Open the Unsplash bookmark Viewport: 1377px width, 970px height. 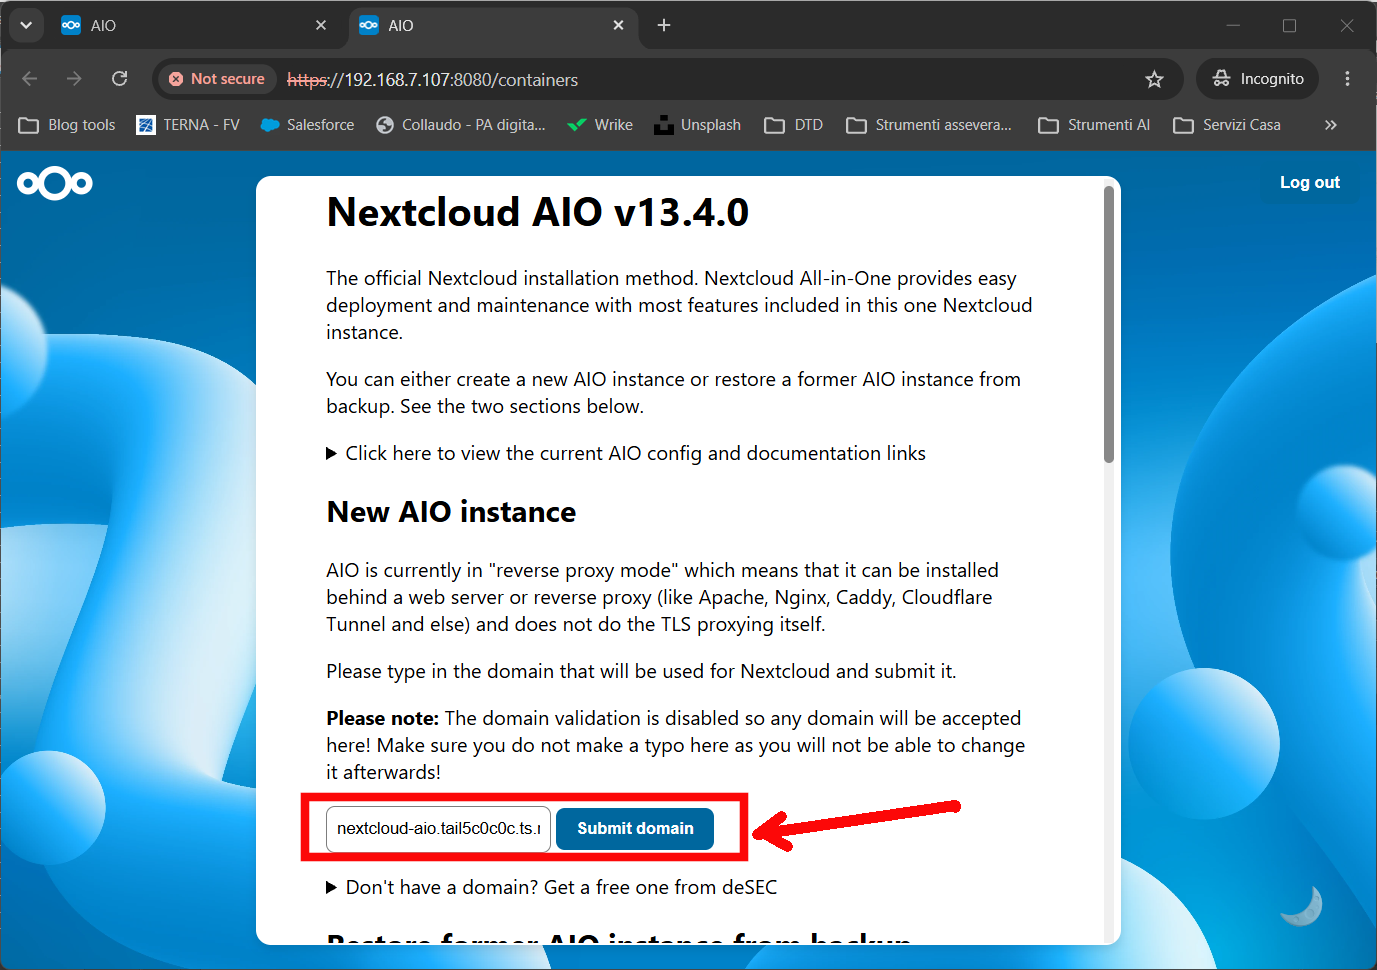coord(698,125)
